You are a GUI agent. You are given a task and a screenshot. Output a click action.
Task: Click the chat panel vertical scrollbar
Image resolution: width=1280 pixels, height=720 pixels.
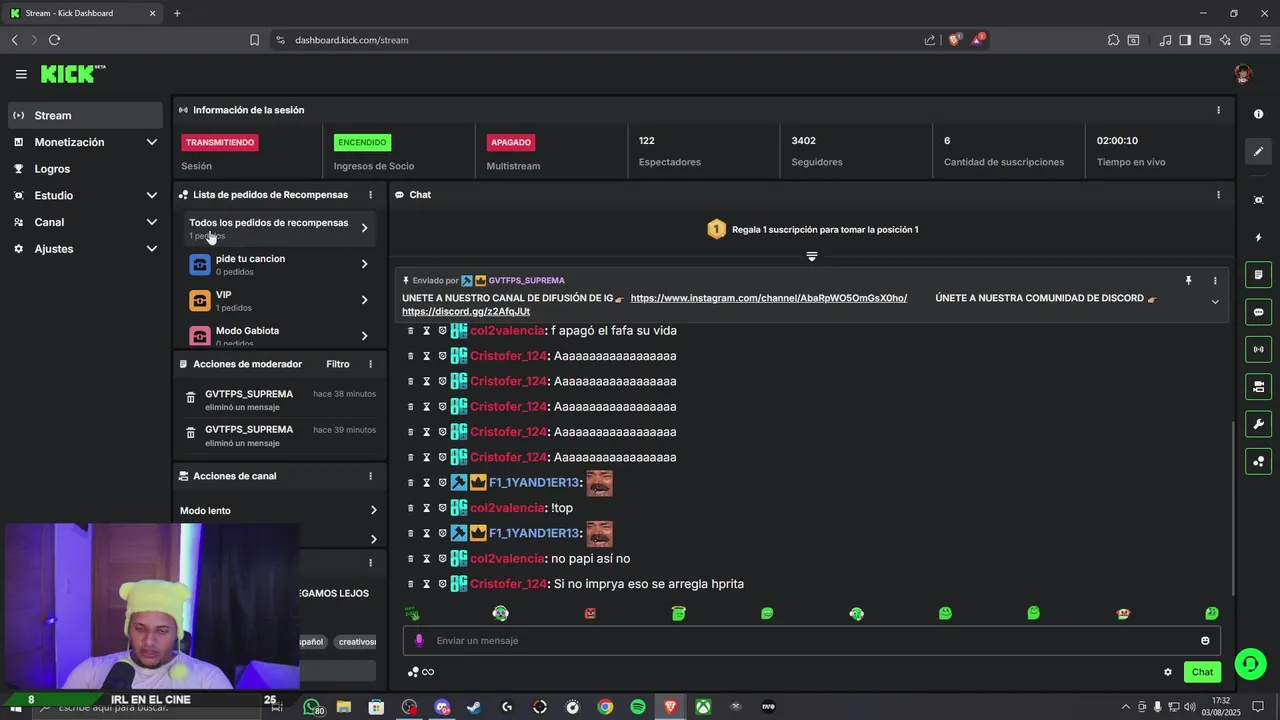1232,508
